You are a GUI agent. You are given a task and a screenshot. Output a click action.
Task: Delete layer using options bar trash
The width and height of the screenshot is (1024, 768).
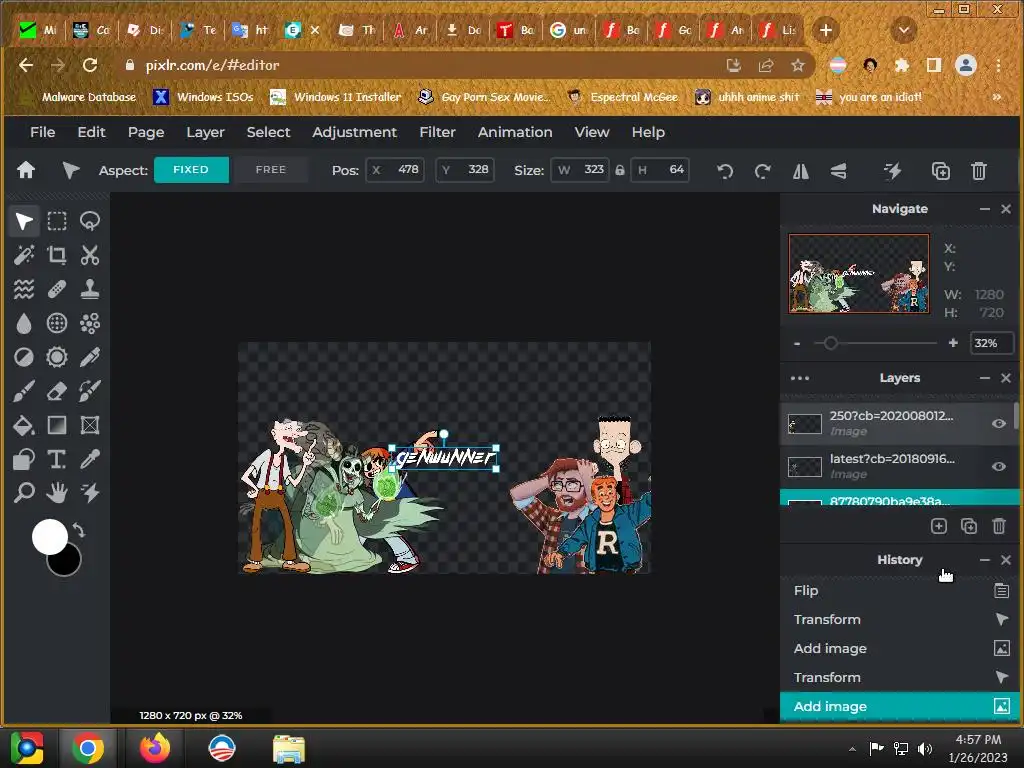tap(978, 171)
